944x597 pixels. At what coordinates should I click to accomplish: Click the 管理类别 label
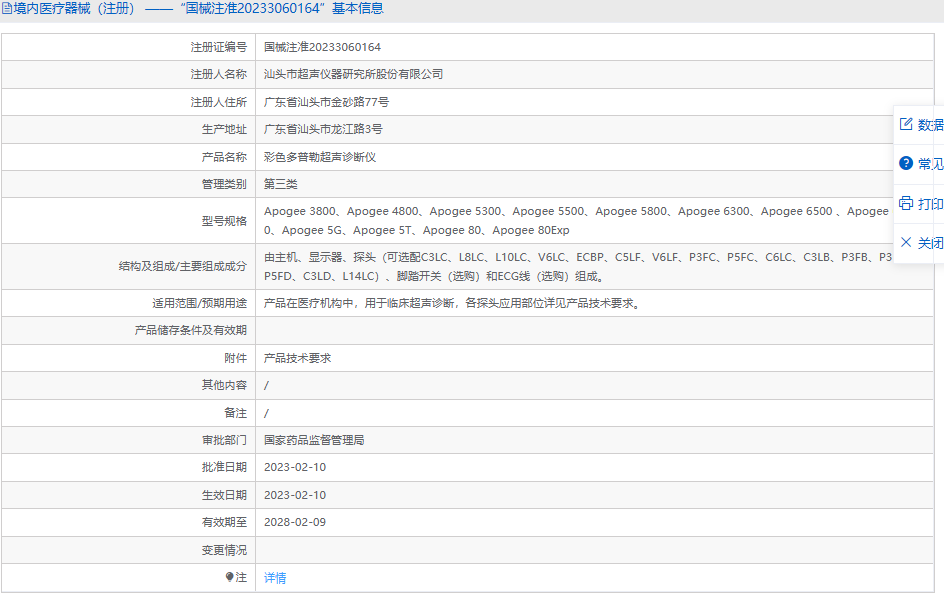pos(224,184)
